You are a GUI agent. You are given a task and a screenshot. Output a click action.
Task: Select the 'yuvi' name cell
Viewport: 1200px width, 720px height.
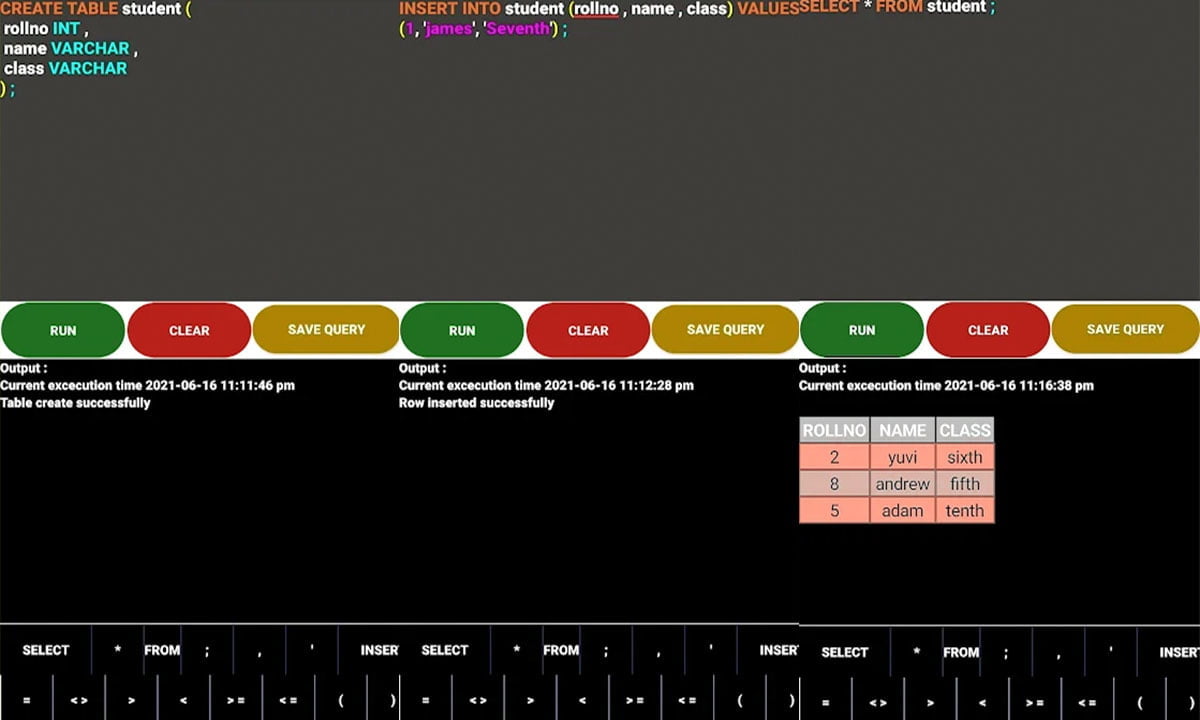[x=903, y=457]
